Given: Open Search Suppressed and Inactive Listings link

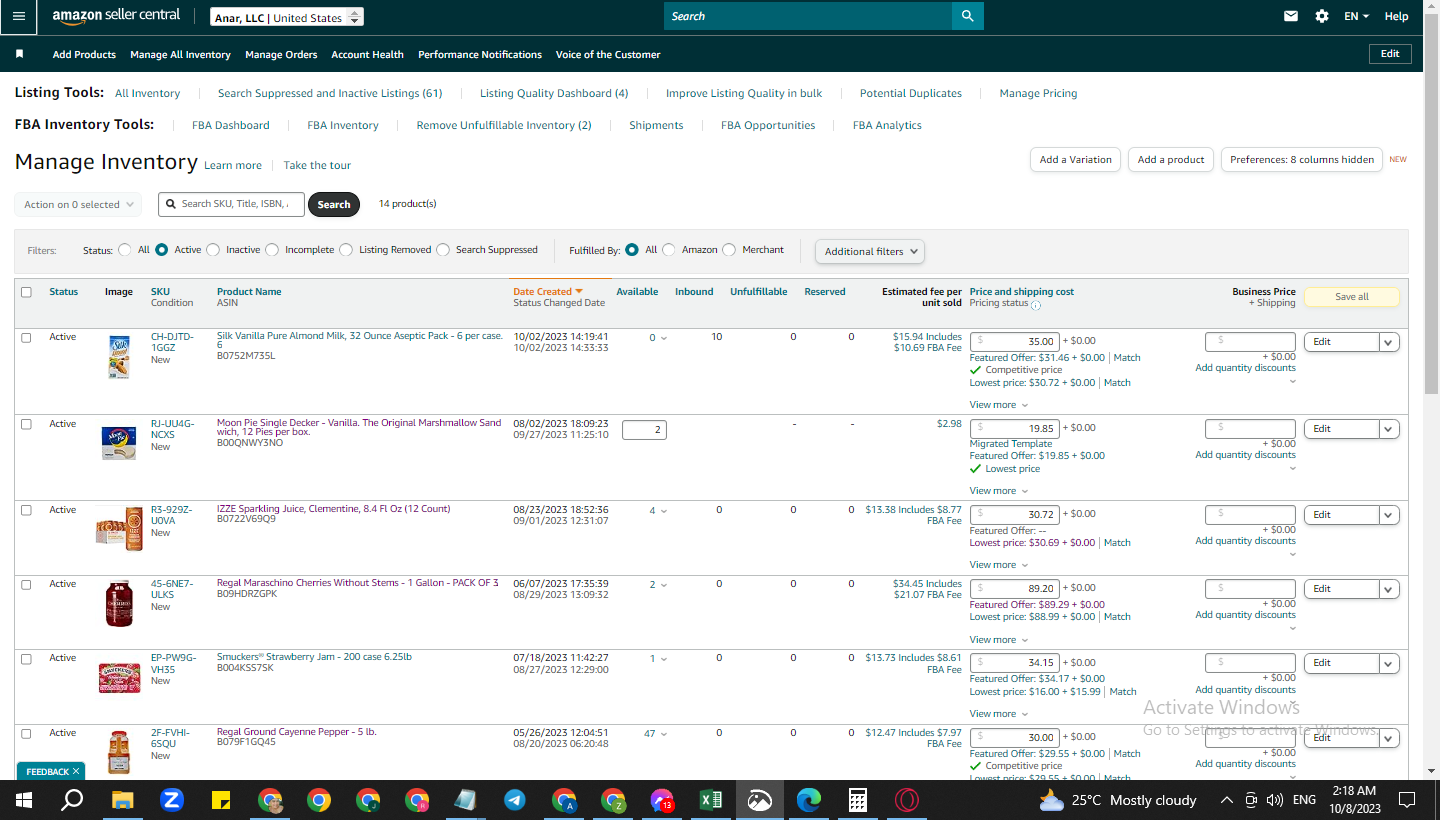Looking at the screenshot, I should [x=330, y=93].
